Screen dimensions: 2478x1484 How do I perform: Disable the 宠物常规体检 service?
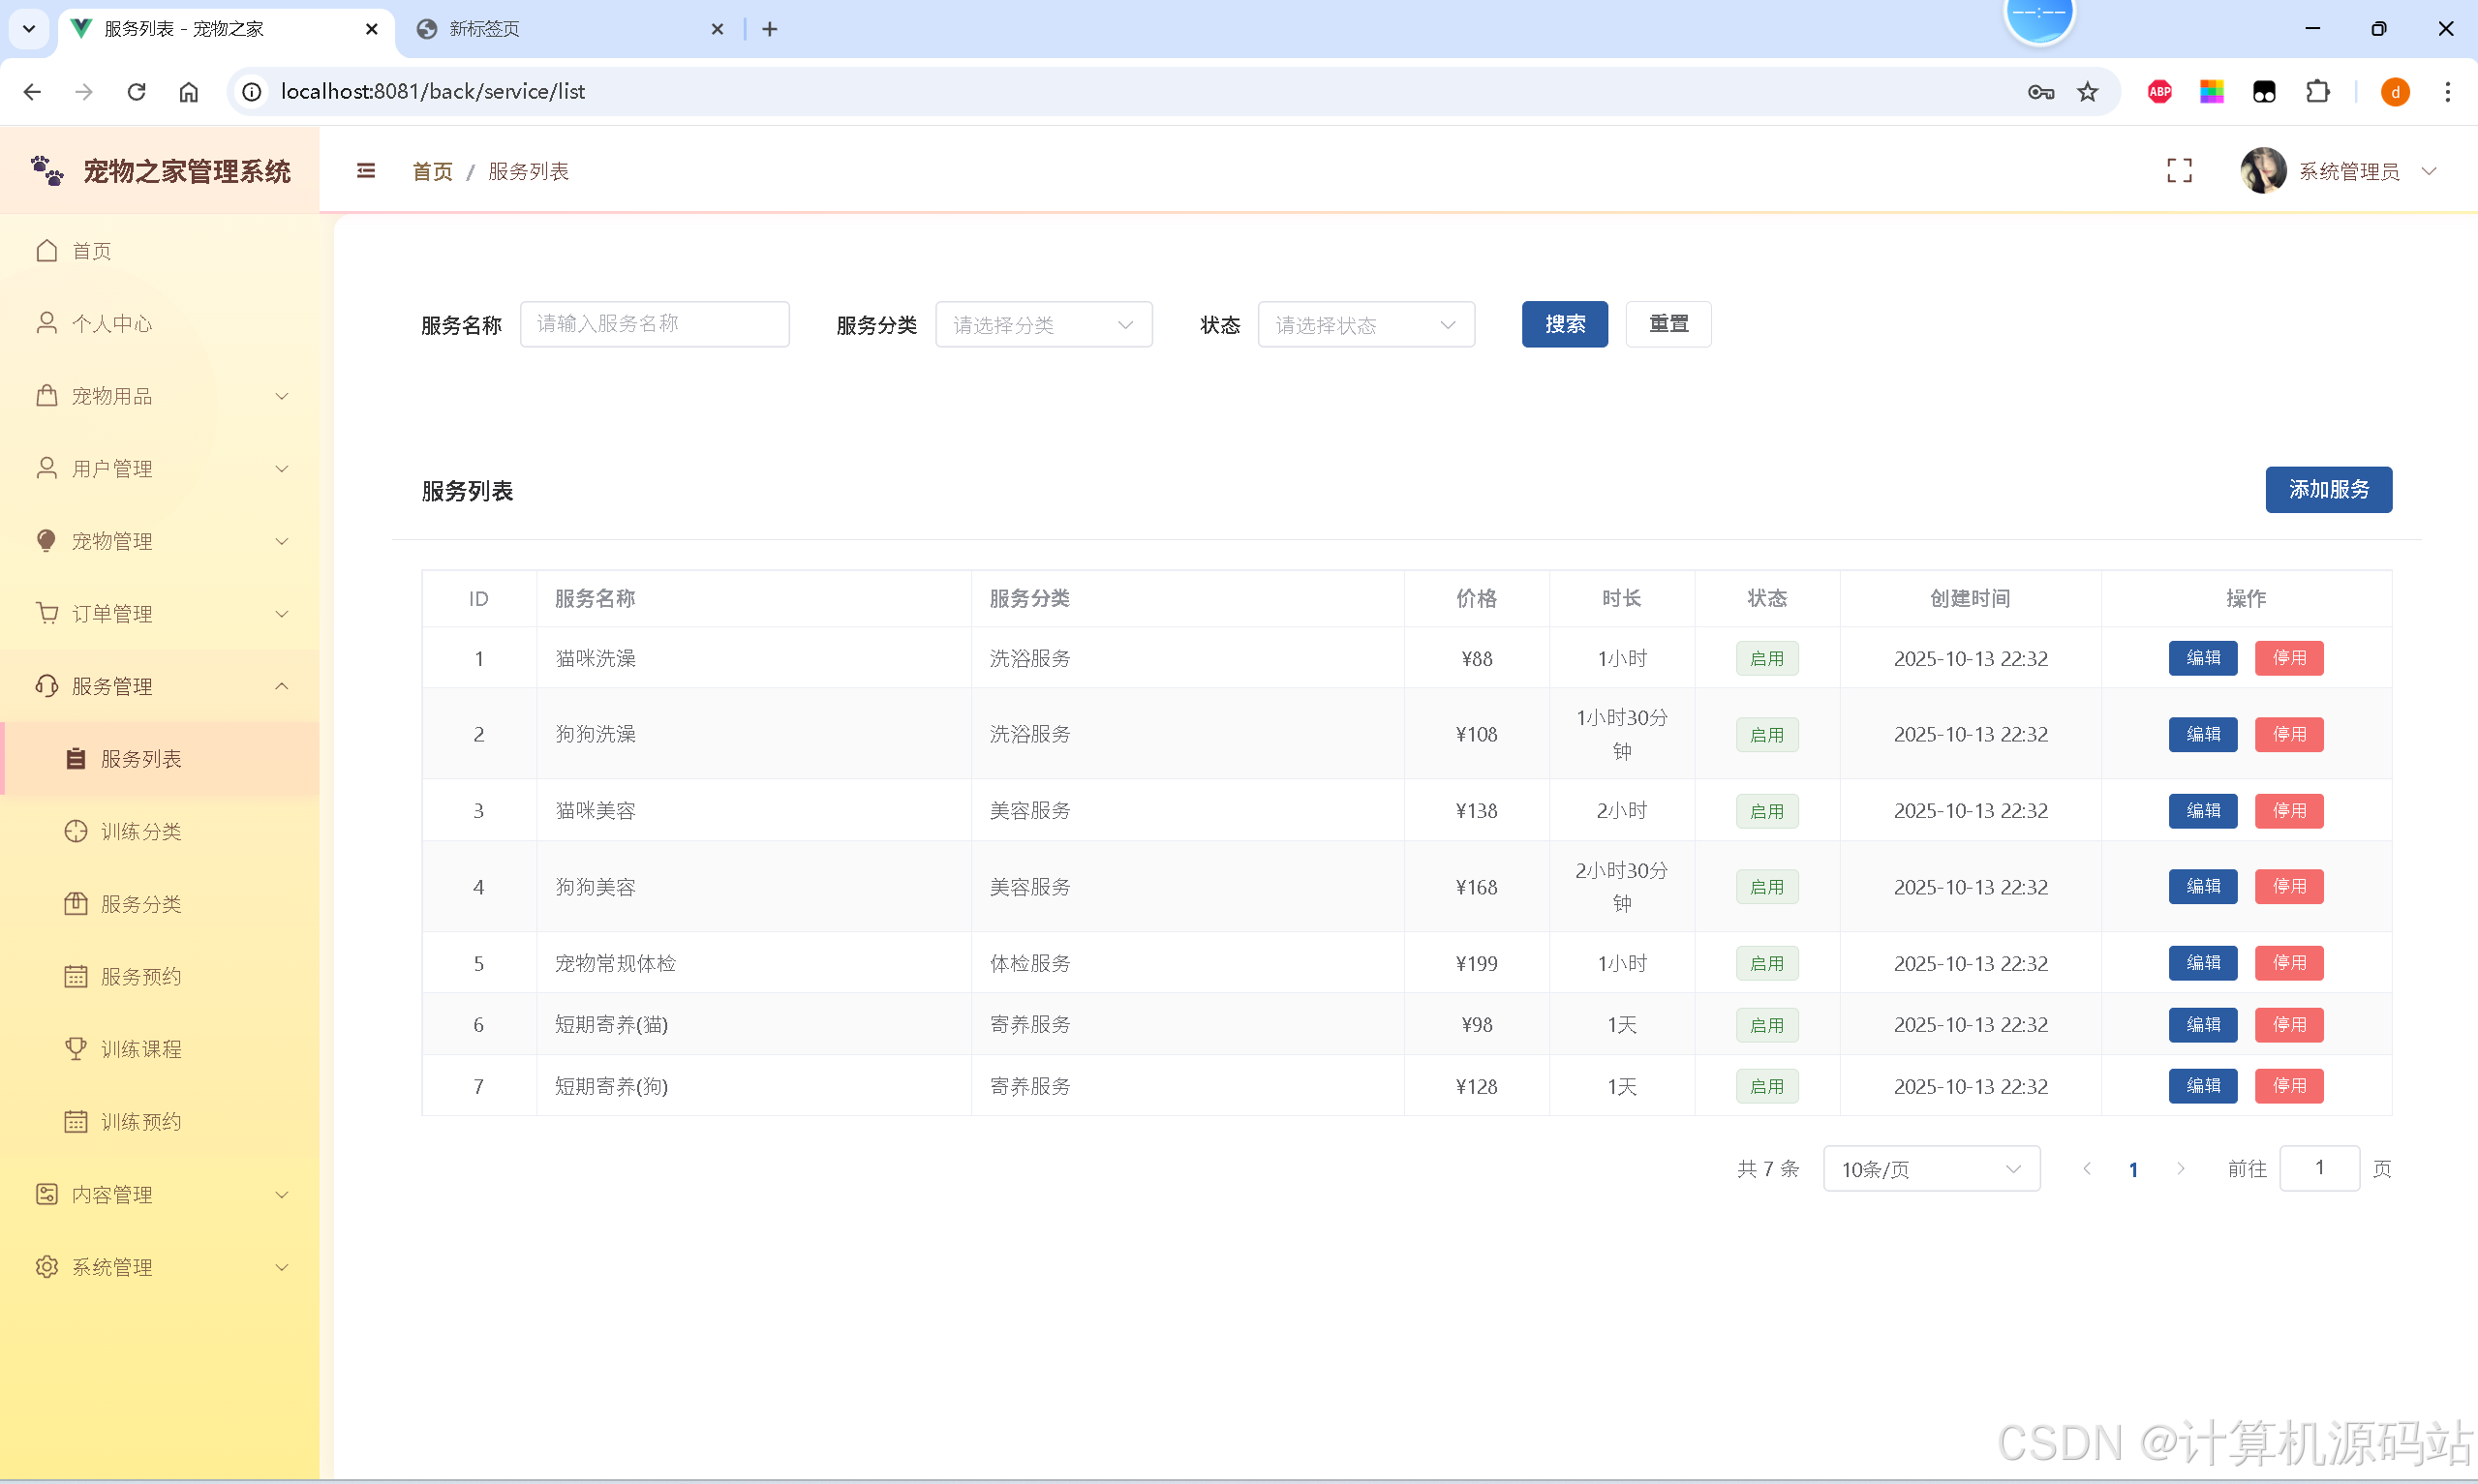coord(2288,963)
